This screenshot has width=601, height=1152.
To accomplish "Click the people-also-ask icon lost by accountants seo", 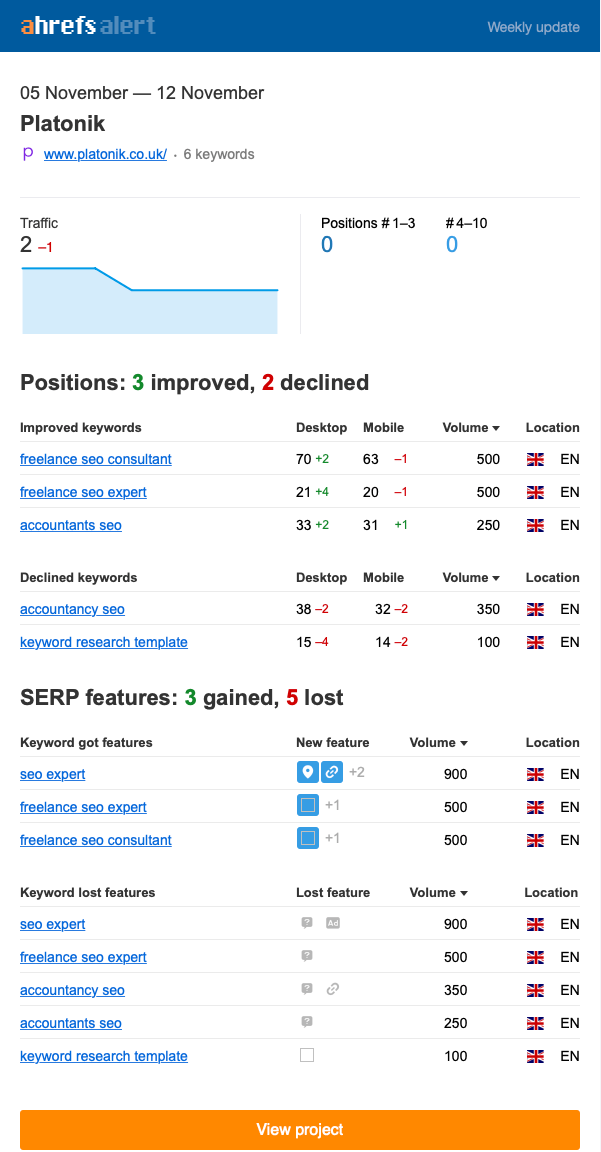I will click(x=306, y=1023).
